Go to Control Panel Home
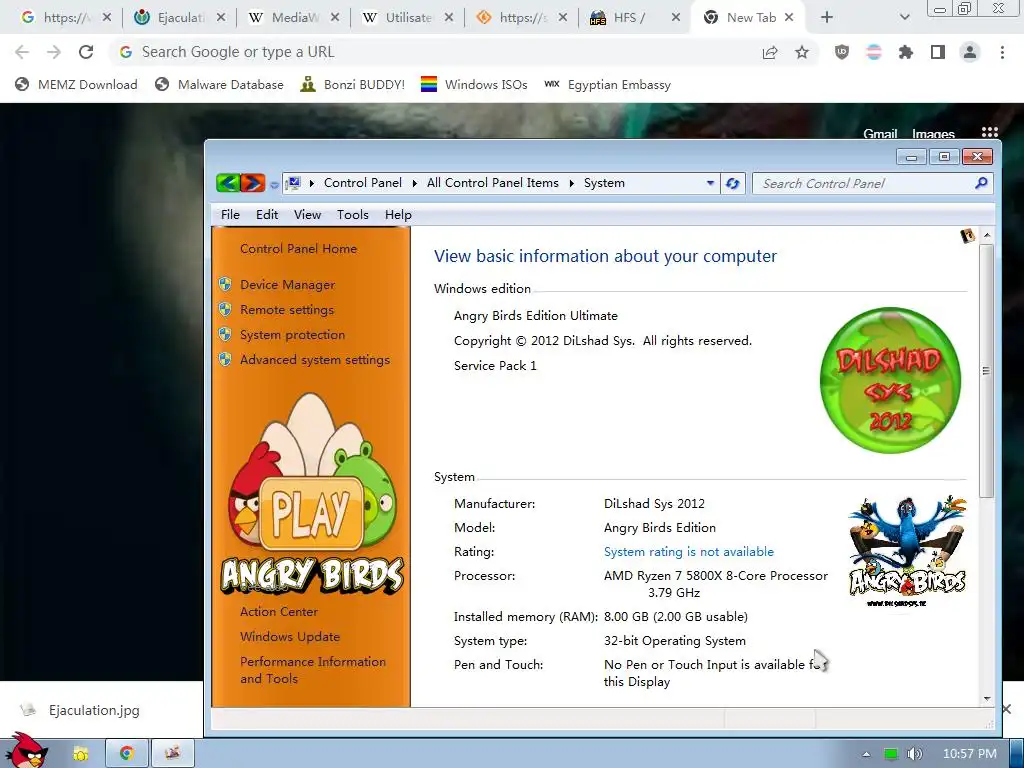Viewport: 1024px width, 768px height. pos(298,249)
